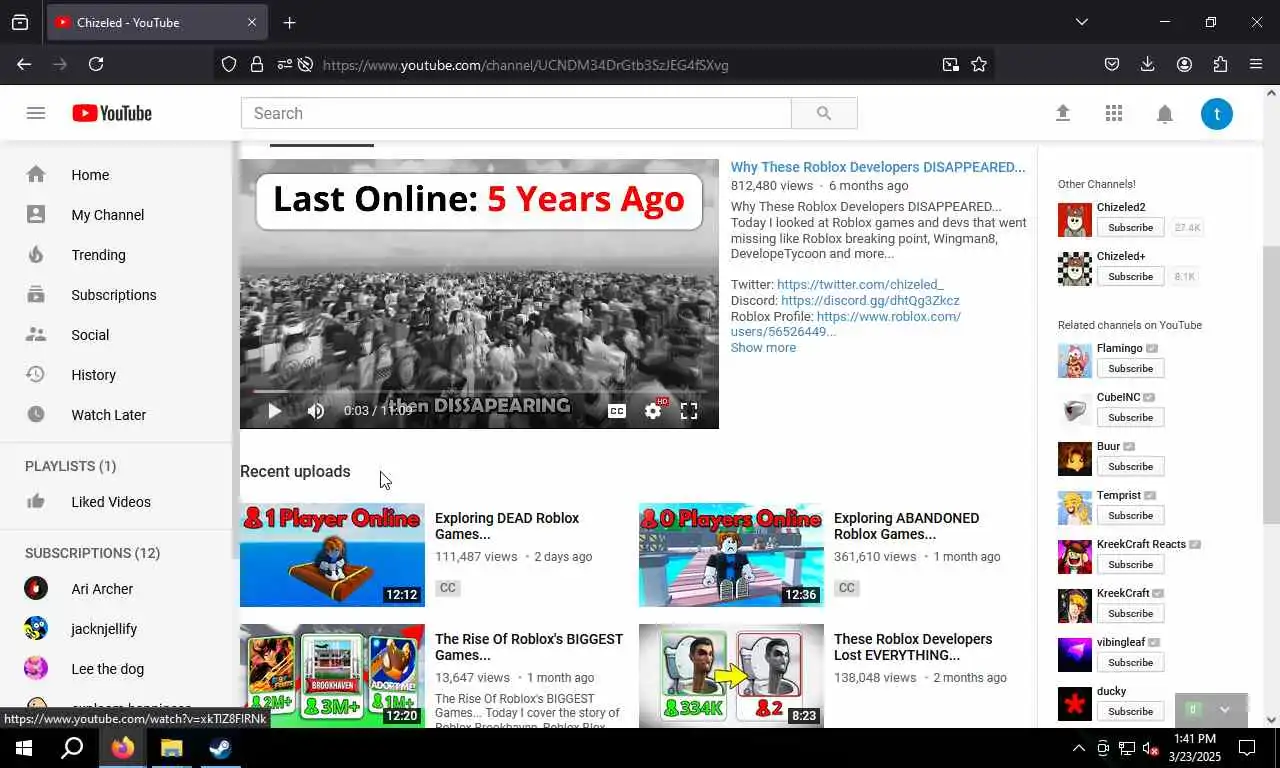1280x768 pixels.
Task: Subscribe to Buur
Action: click(1131, 466)
